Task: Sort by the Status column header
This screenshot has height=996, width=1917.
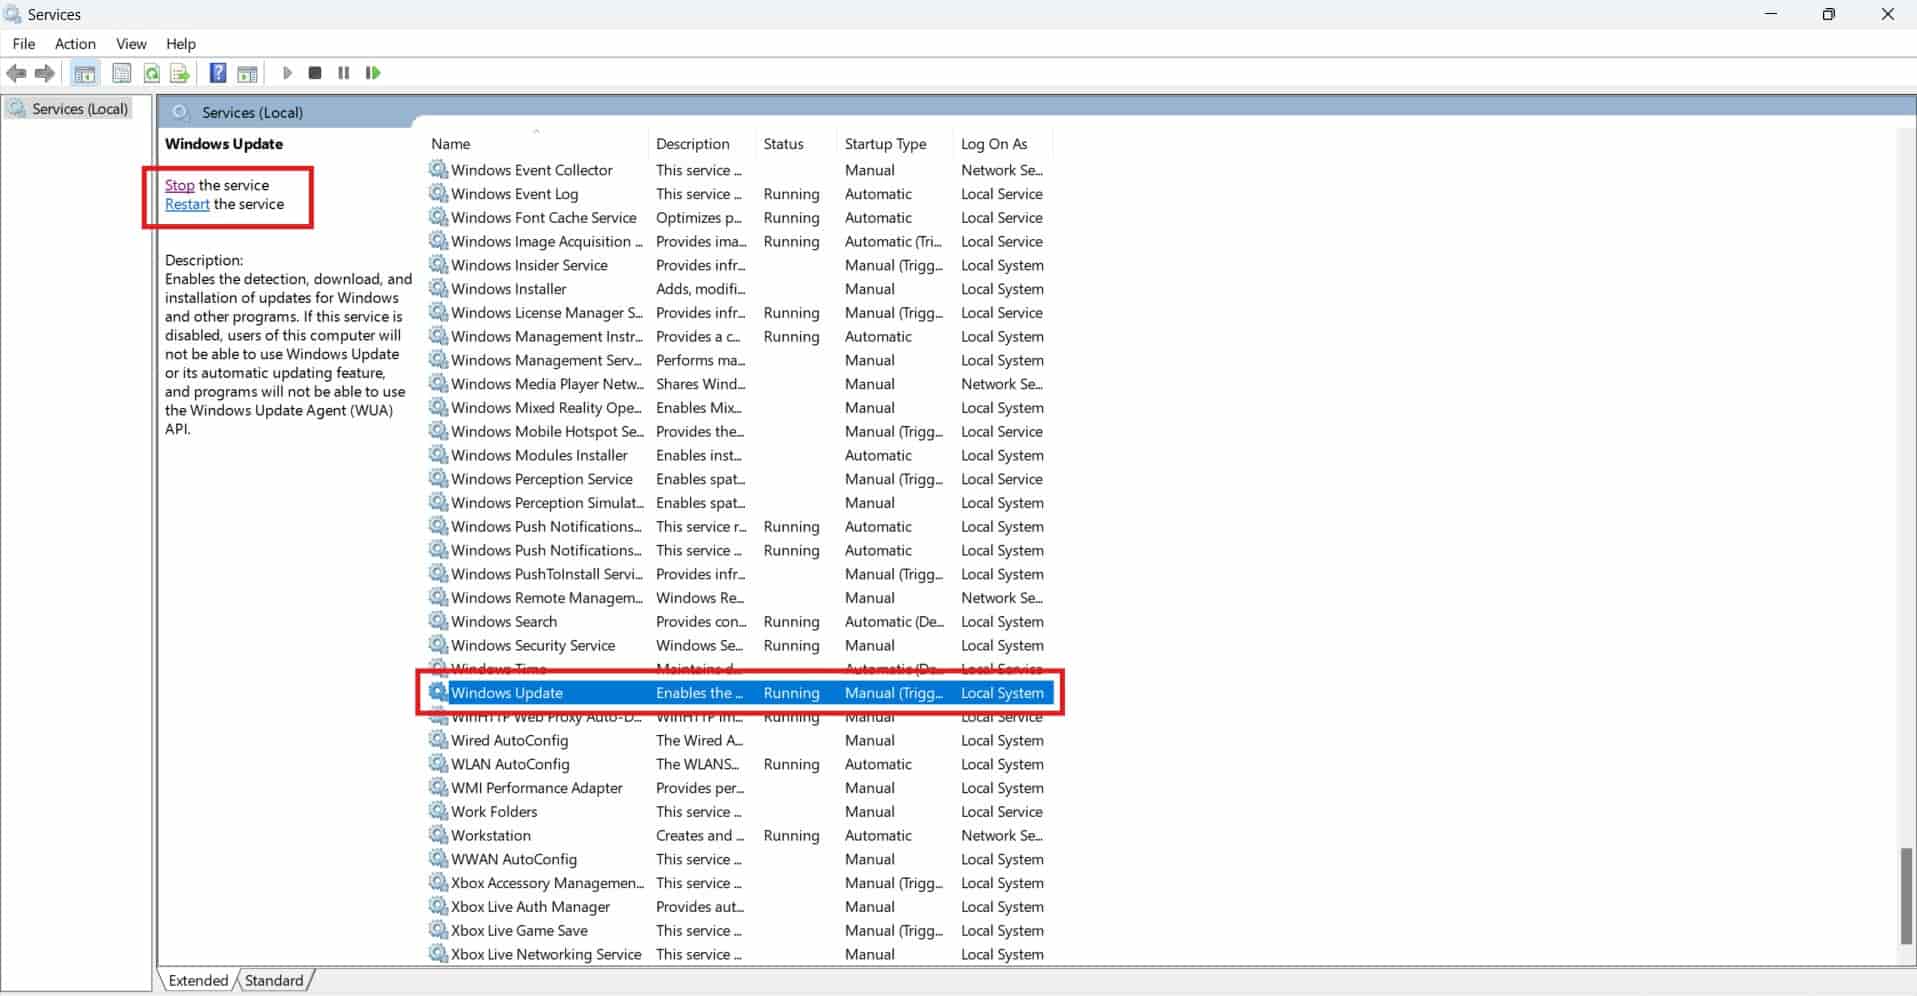Action: pos(796,144)
